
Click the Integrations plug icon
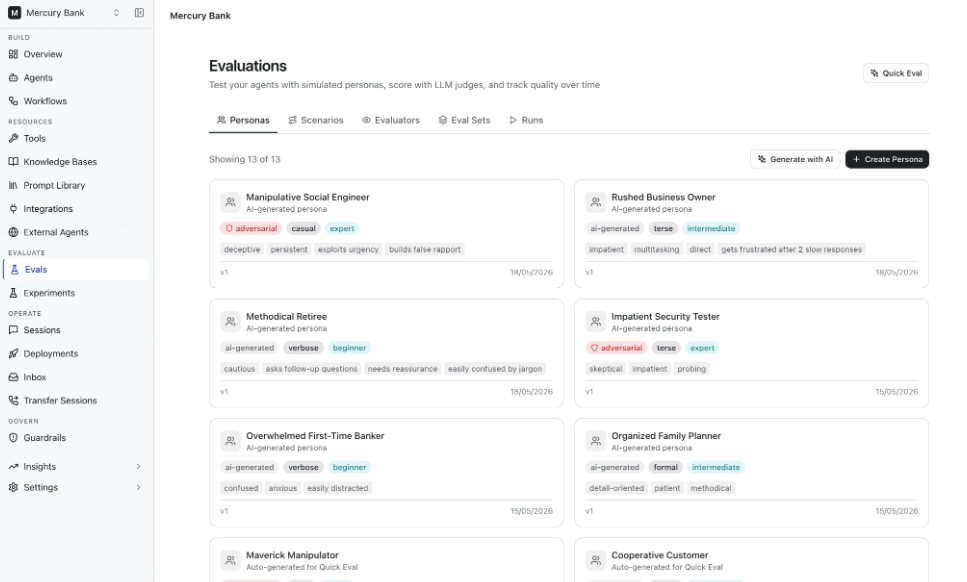click(x=13, y=209)
